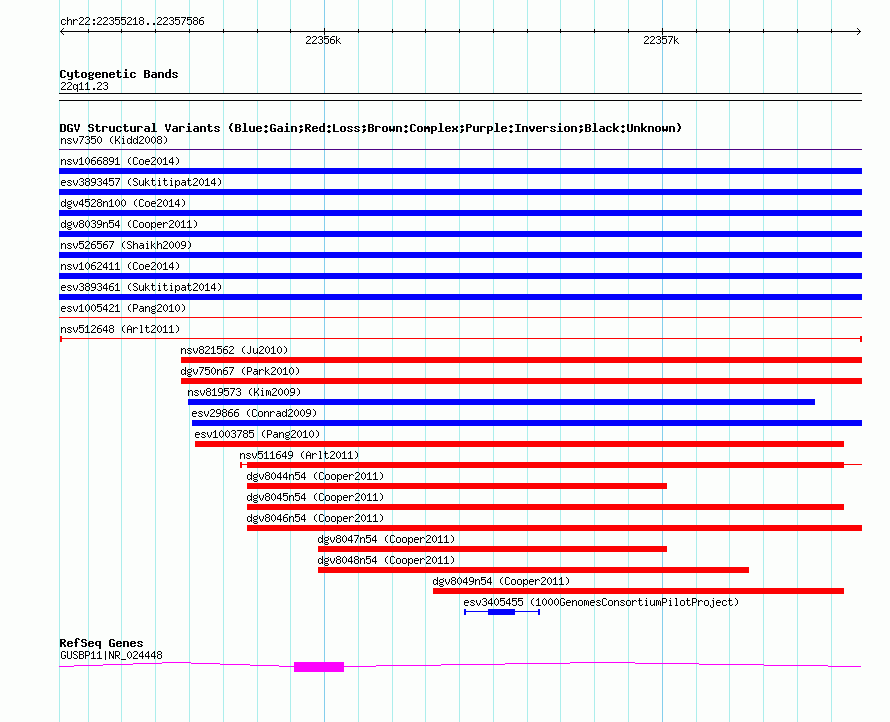Open dgv8048n54 (Cooper2011) variant label

386,560
